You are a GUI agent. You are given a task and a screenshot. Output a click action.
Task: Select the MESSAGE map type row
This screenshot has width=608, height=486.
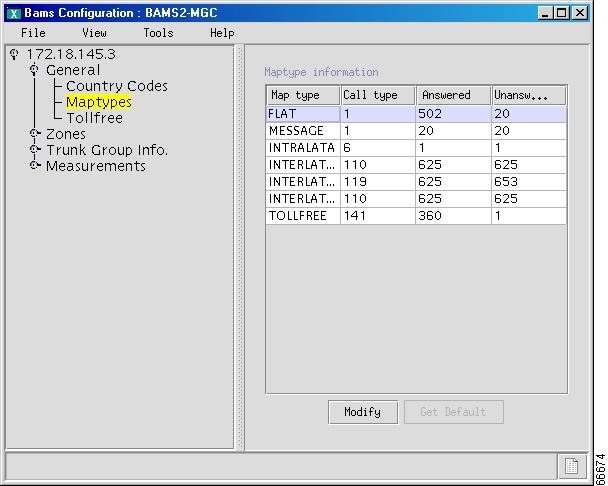coord(301,131)
